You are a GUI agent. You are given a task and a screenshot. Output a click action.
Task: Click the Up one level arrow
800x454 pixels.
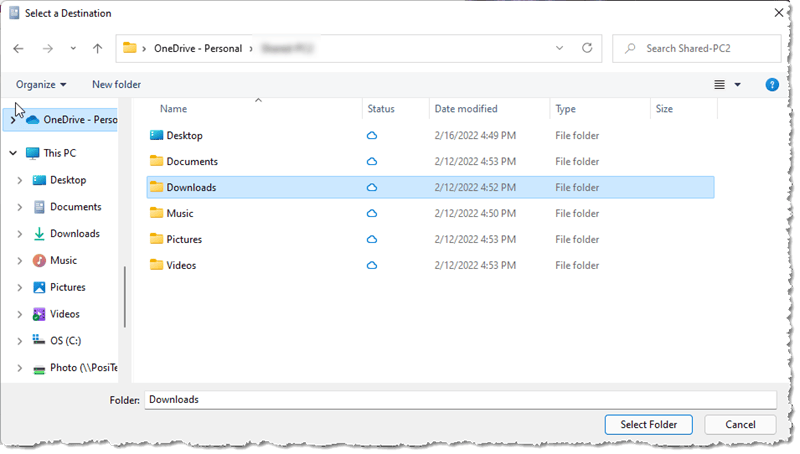[x=97, y=48]
